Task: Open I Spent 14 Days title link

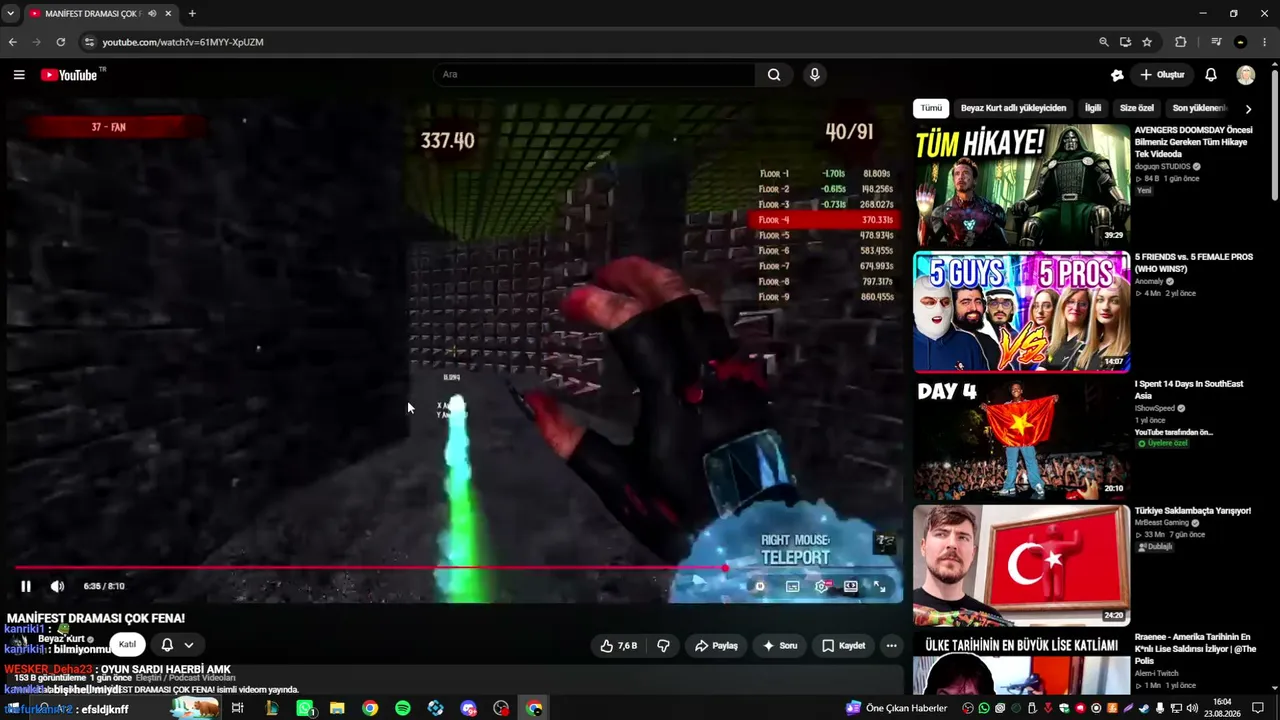Action: pyautogui.click(x=1189, y=390)
